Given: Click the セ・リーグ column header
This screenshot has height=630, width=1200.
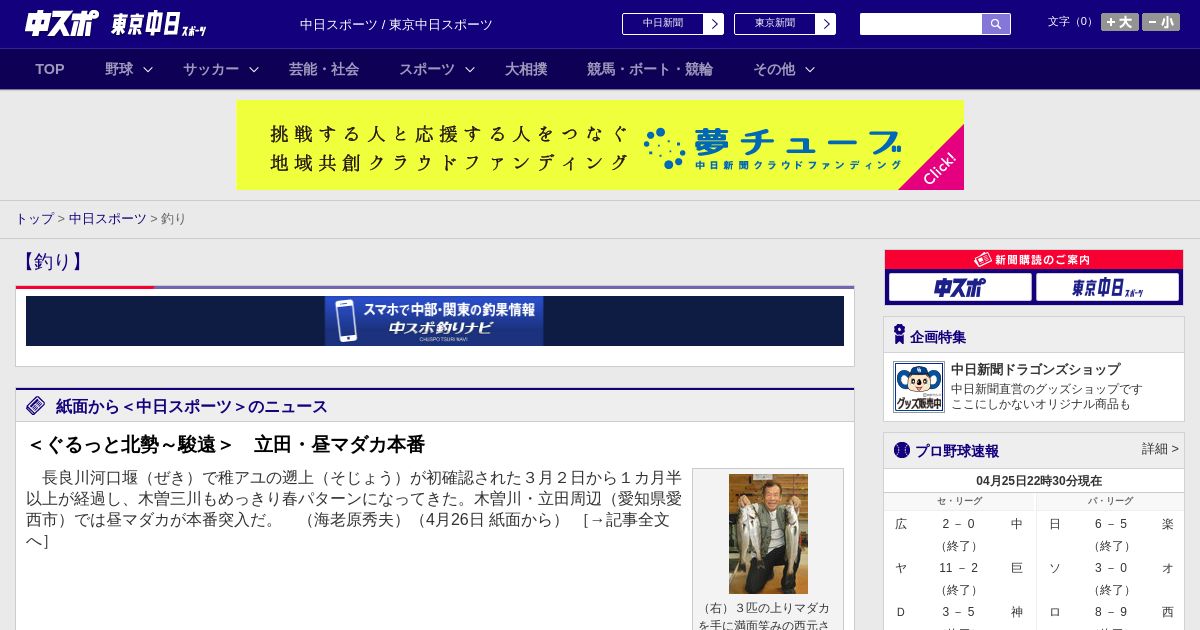Looking at the screenshot, I should coord(960,501).
